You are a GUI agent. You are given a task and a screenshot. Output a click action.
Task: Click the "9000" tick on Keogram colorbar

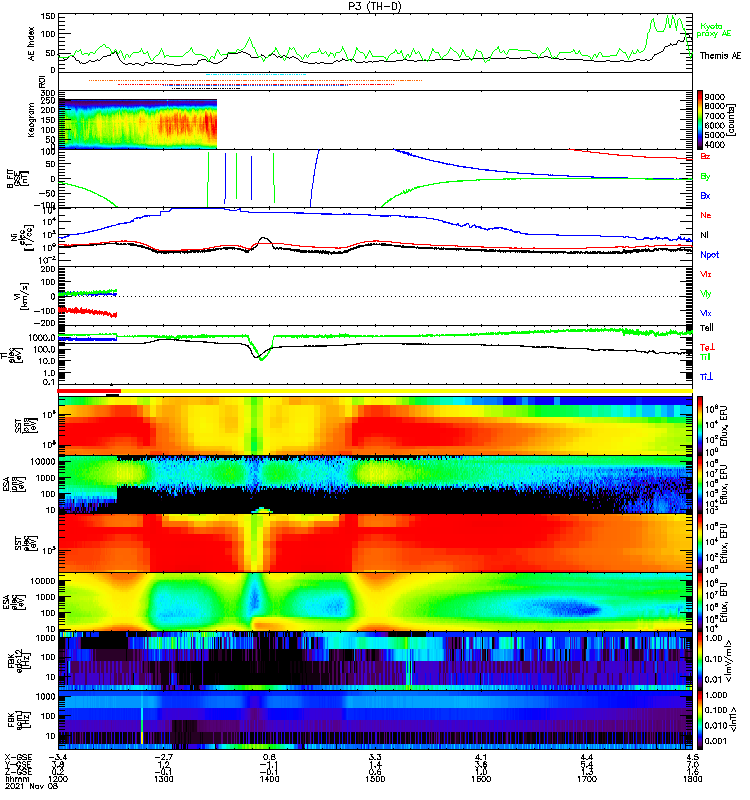714,97
